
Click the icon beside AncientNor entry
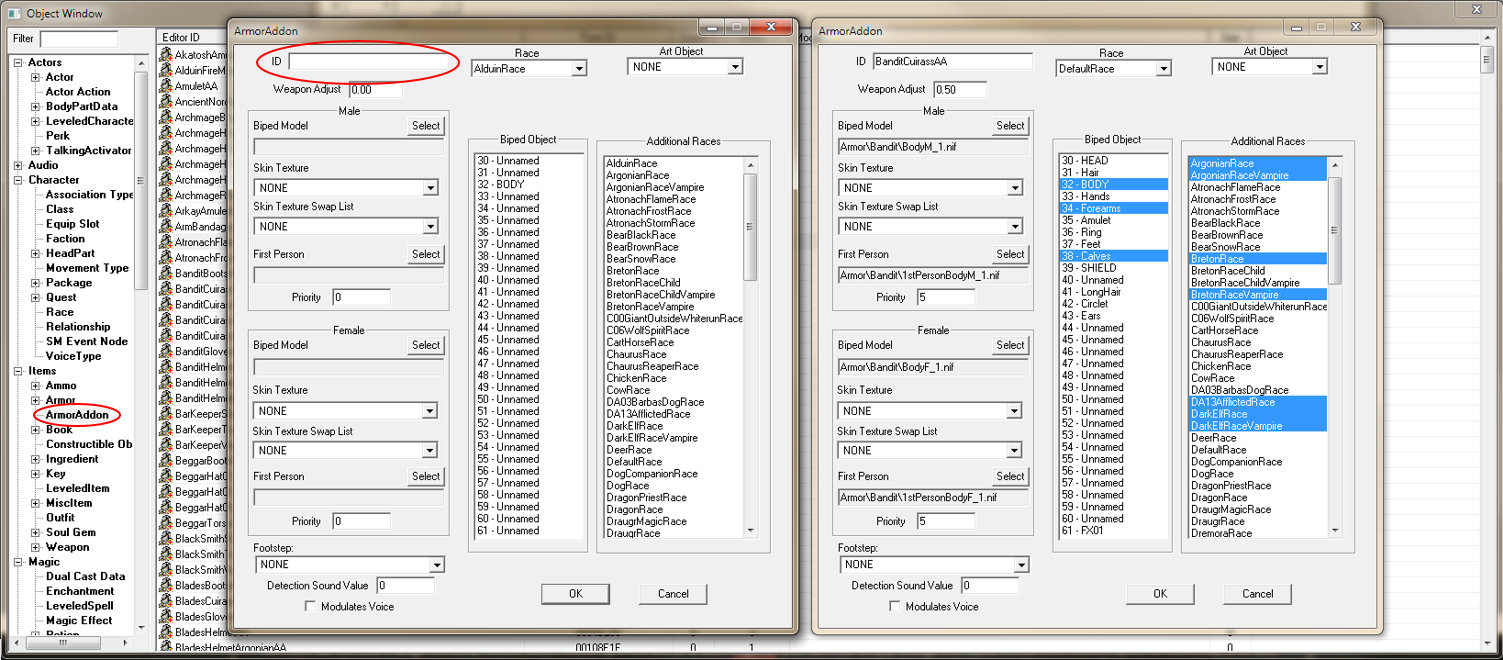[x=167, y=101]
